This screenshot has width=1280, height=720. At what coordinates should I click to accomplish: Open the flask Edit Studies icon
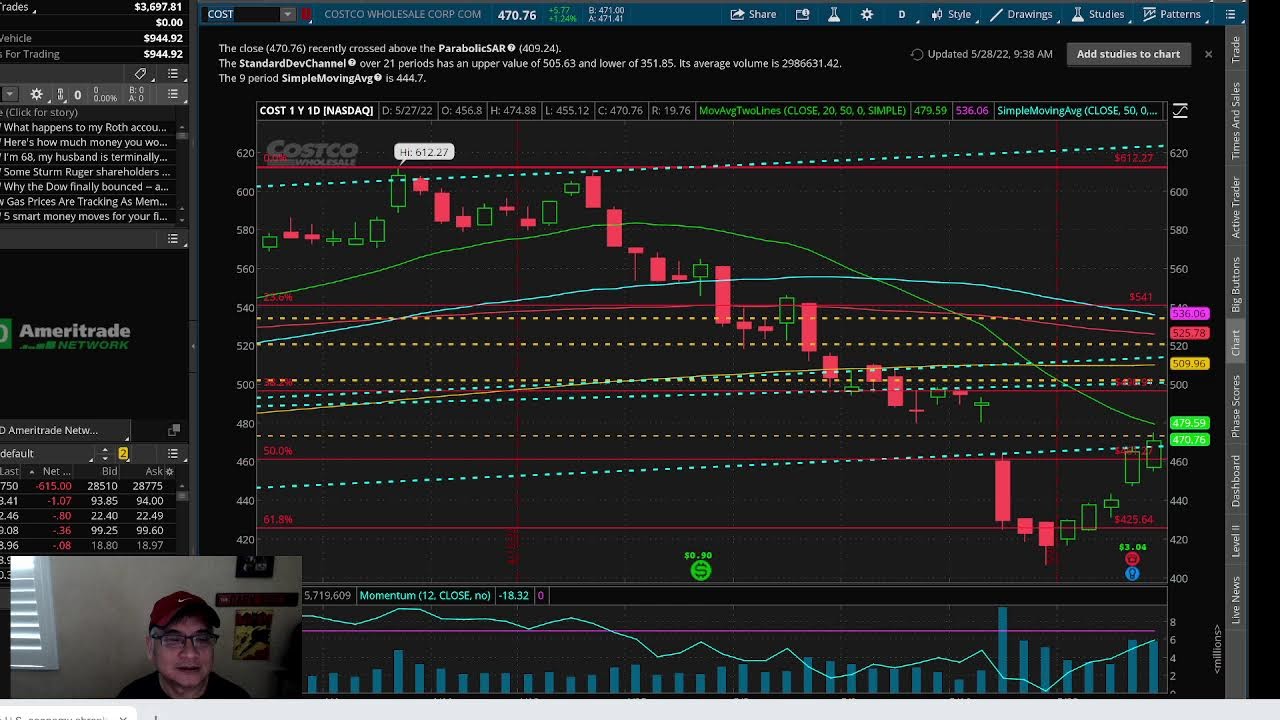coord(834,14)
